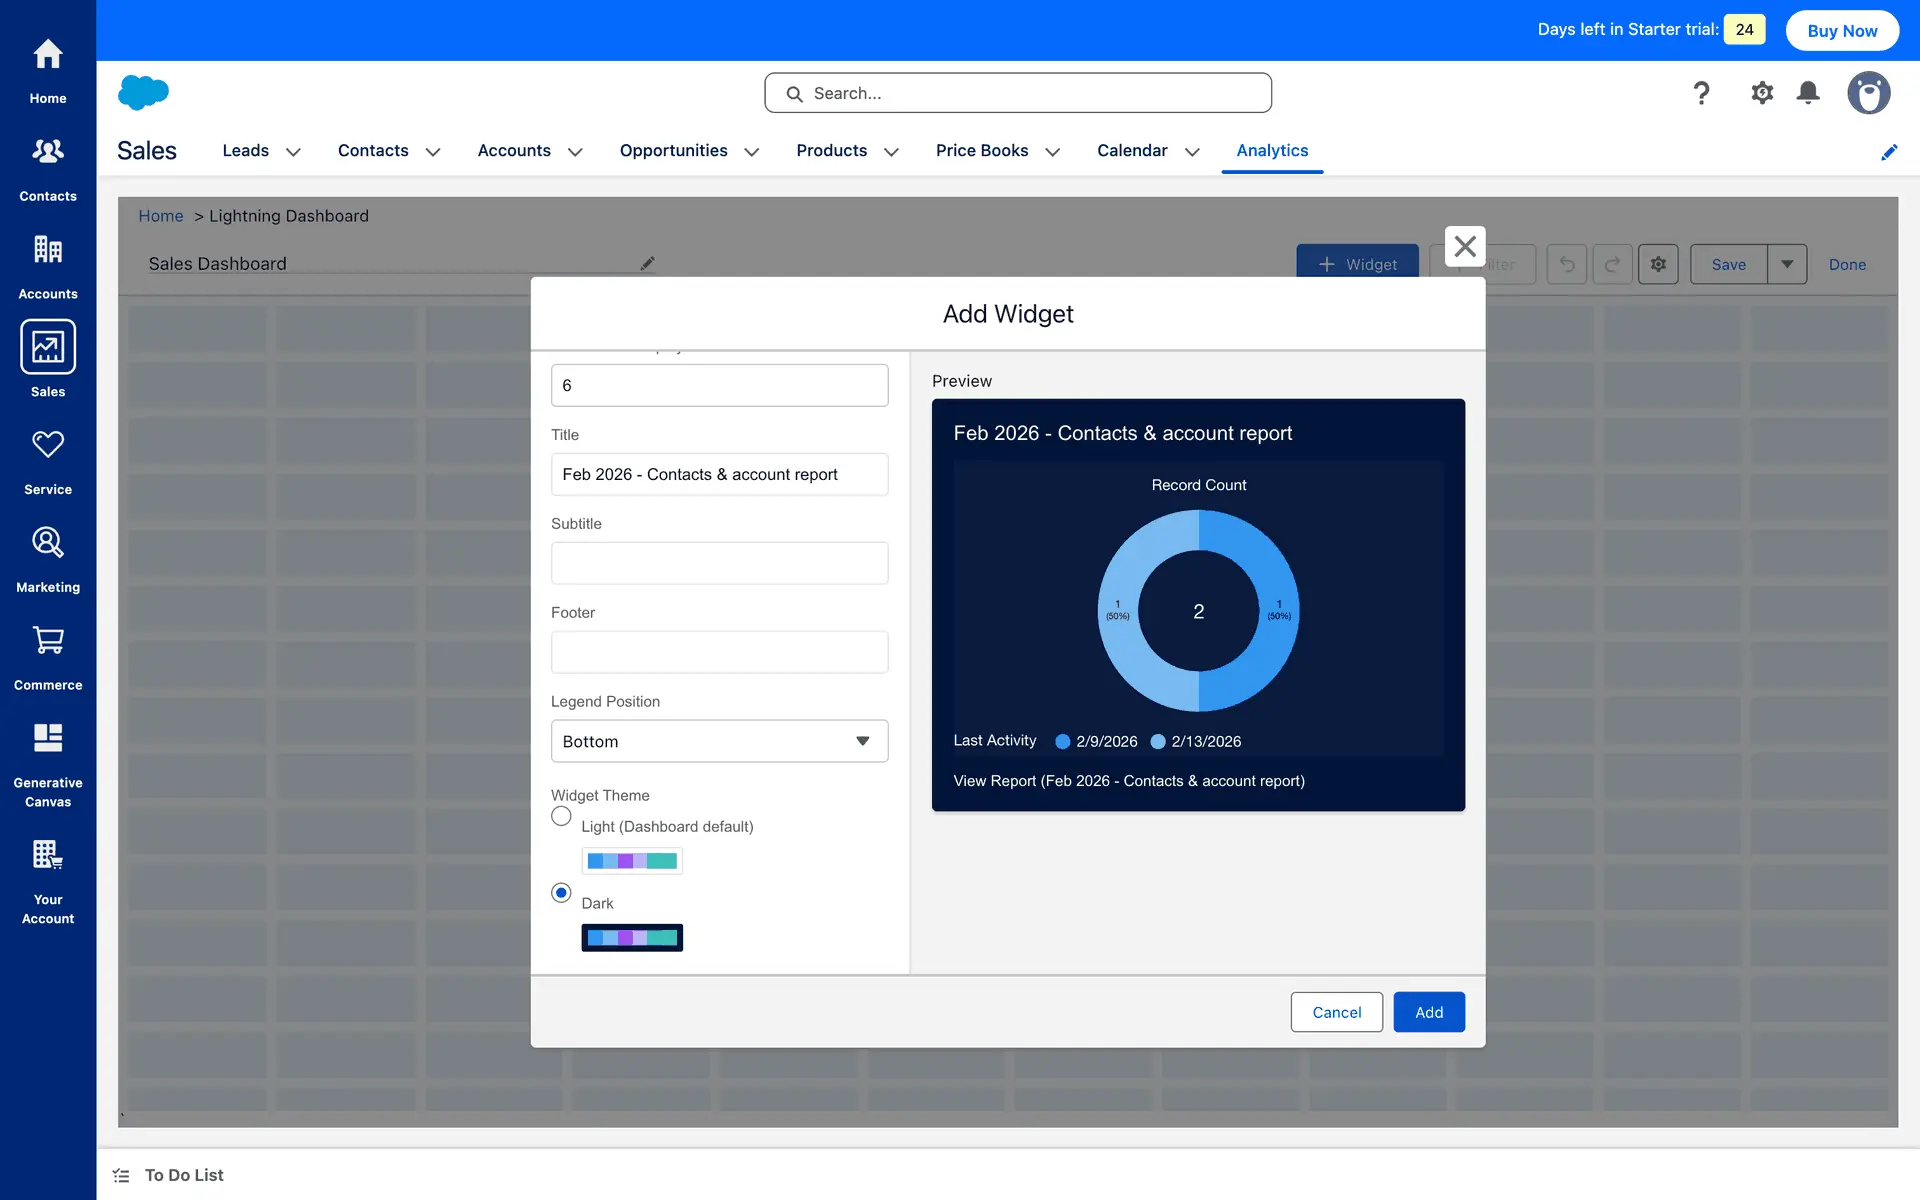Click the Buy Now button
This screenshot has height=1200, width=1920.
[1841, 30]
